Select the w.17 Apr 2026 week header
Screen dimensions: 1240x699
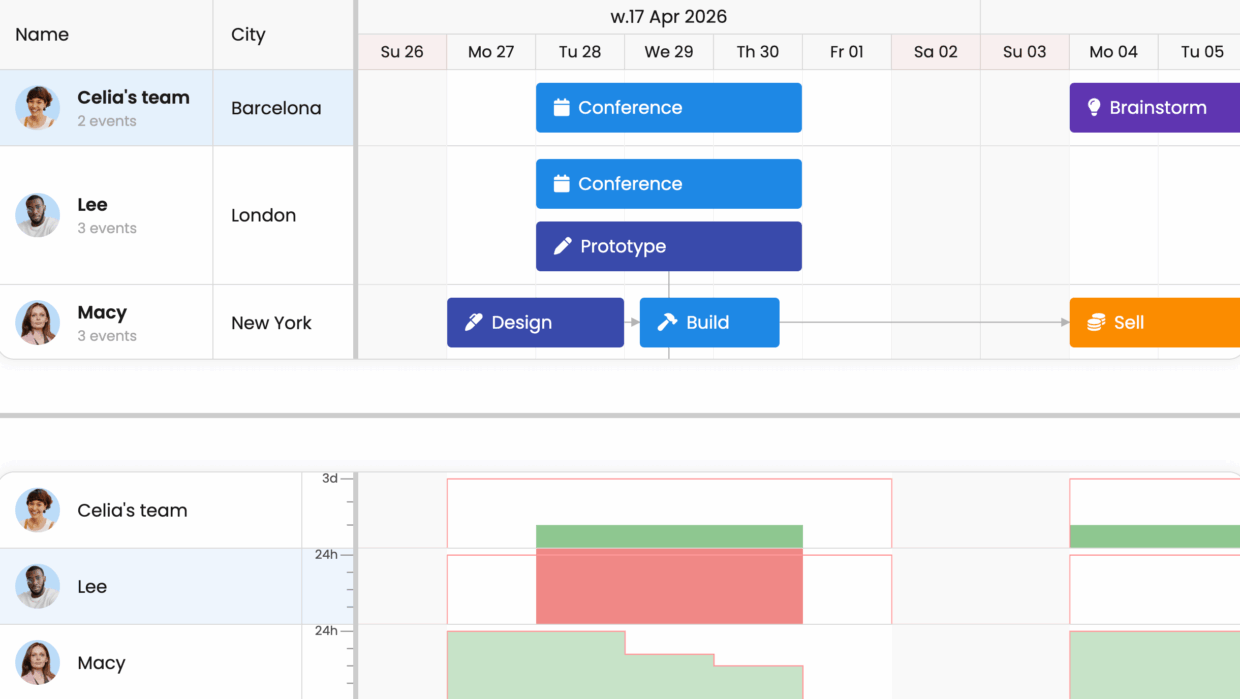(668, 17)
